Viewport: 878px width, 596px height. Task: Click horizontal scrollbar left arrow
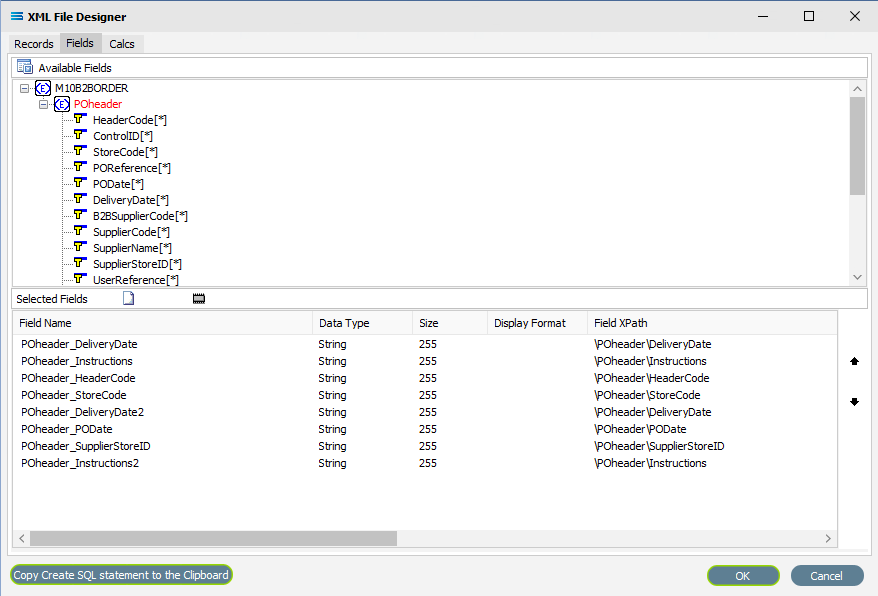pyautogui.click(x=22, y=538)
